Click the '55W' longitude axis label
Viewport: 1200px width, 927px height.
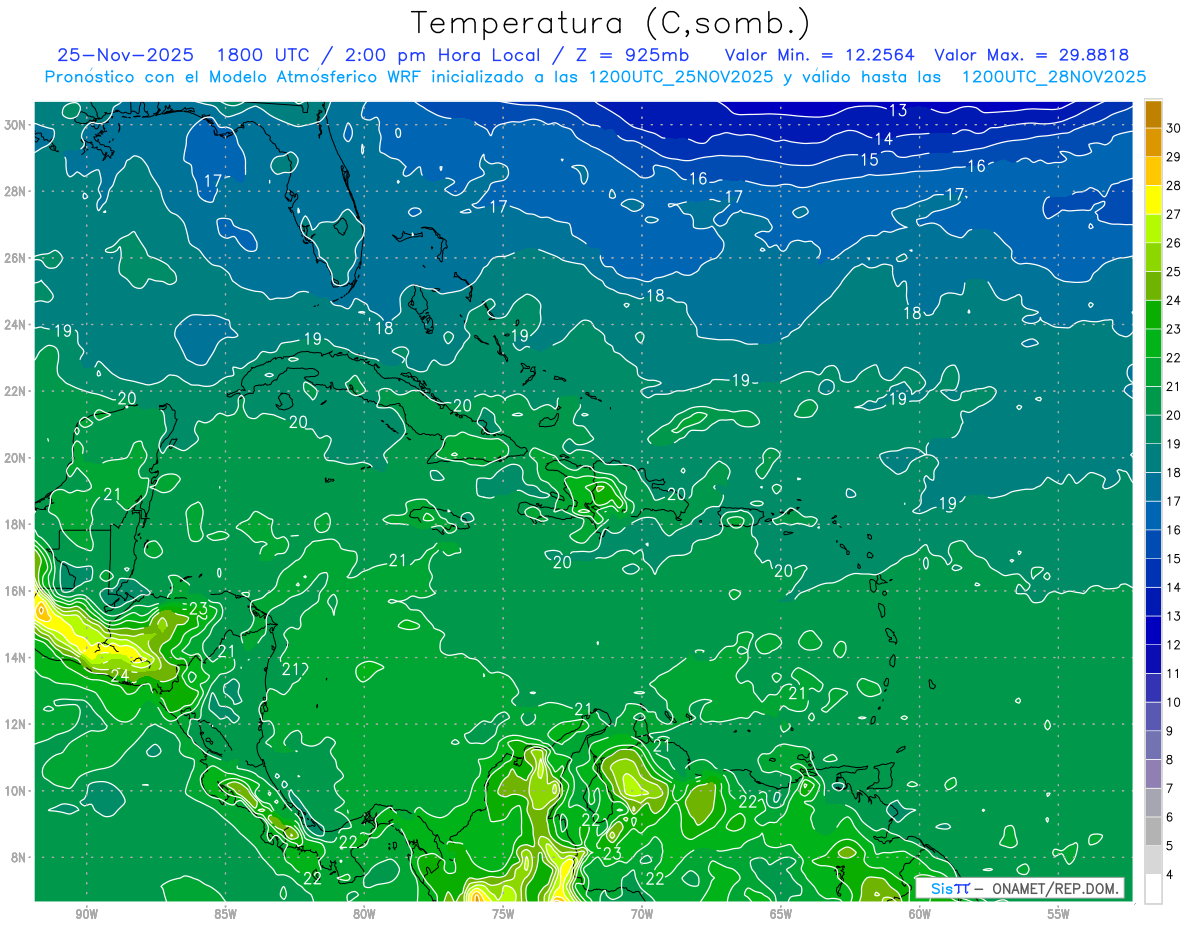click(x=1059, y=914)
